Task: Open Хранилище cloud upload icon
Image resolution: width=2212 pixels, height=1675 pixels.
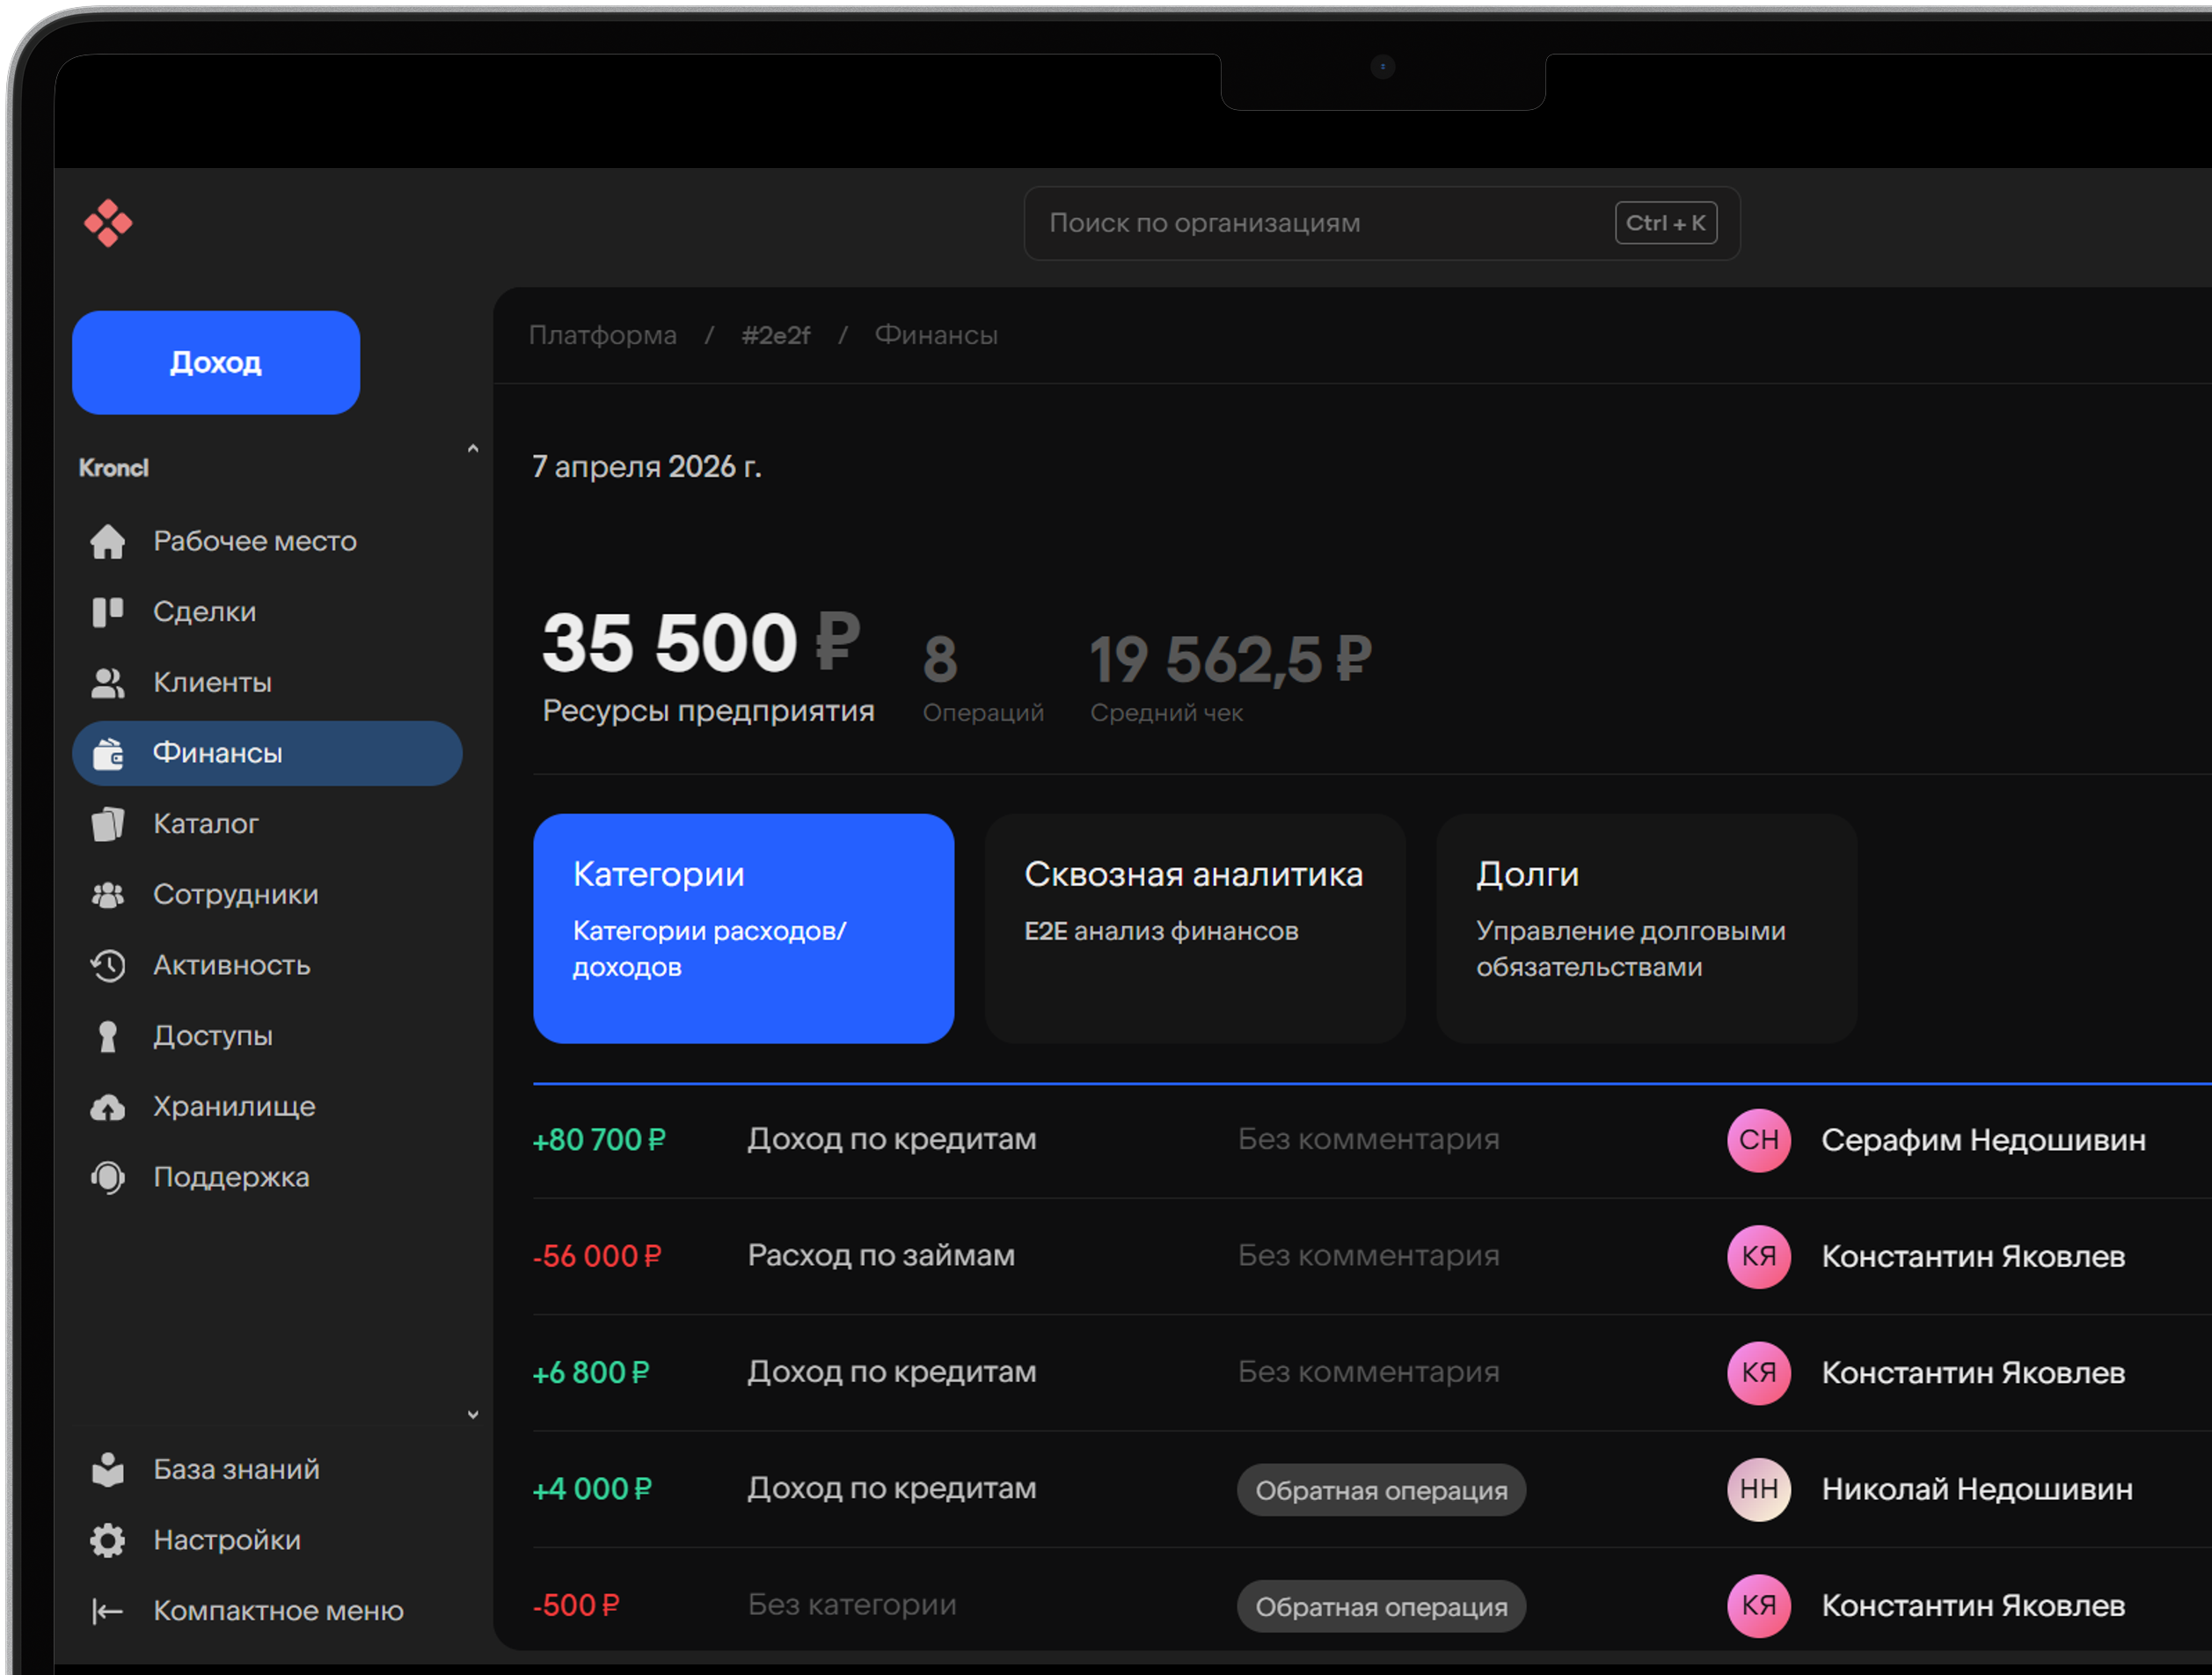Action: (x=108, y=1107)
